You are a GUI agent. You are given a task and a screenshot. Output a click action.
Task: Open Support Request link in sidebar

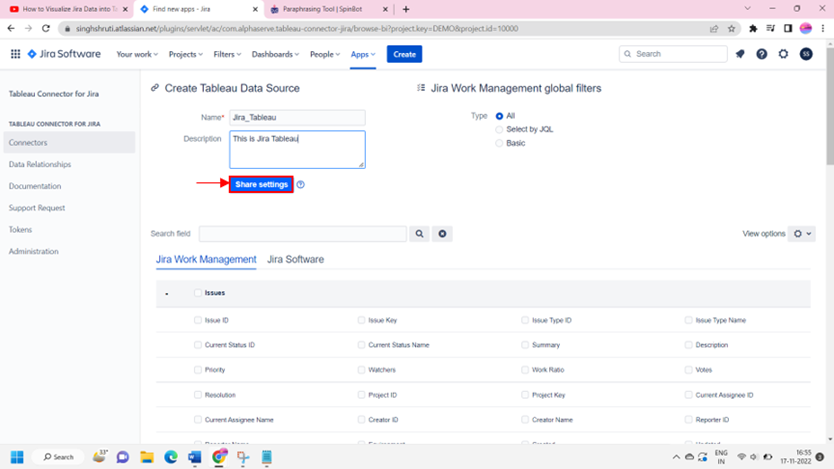coord(37,208)
